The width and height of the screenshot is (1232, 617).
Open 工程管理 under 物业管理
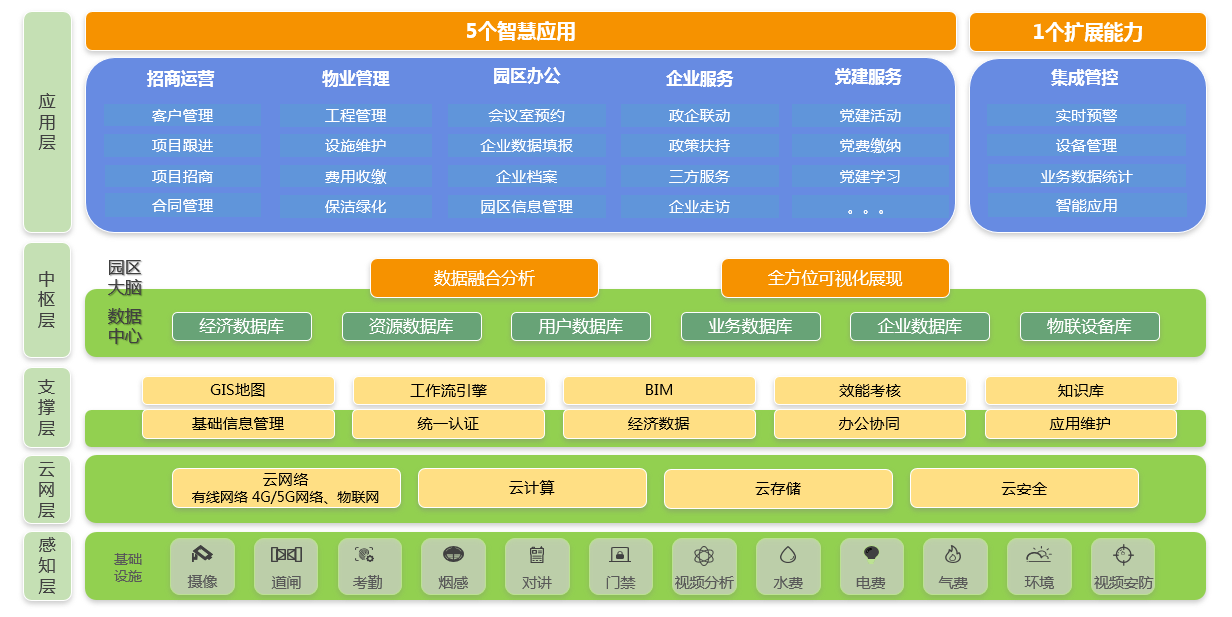point(356,116)
